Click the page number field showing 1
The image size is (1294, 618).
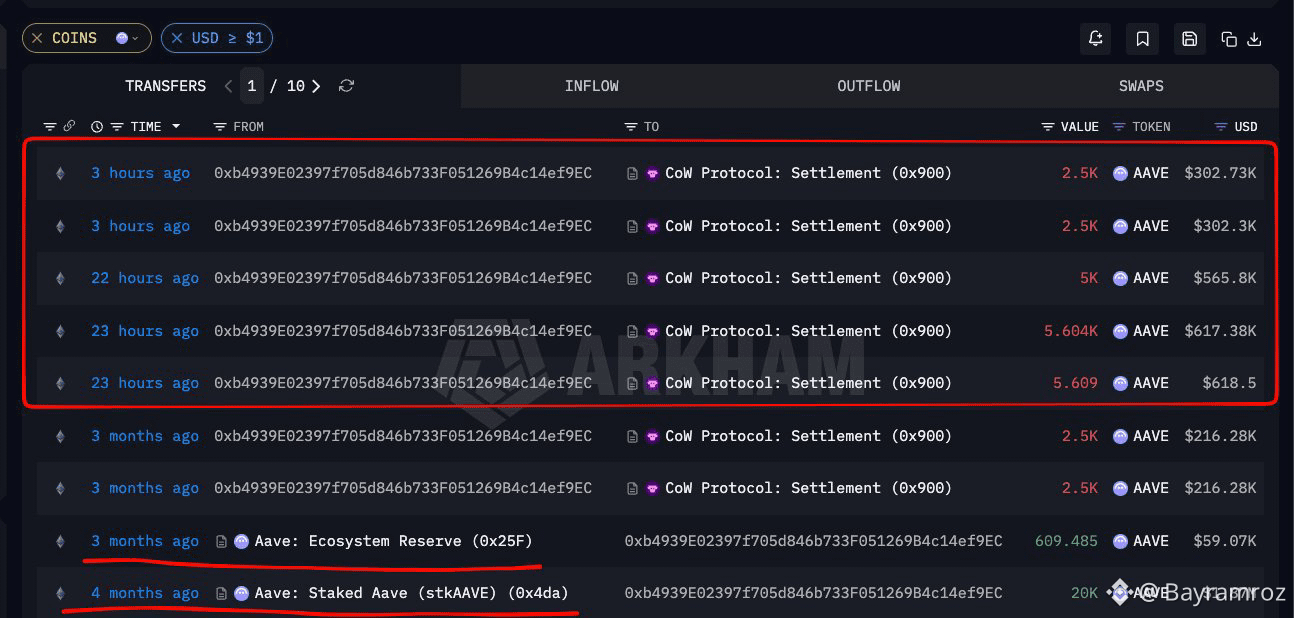(252, 86)
